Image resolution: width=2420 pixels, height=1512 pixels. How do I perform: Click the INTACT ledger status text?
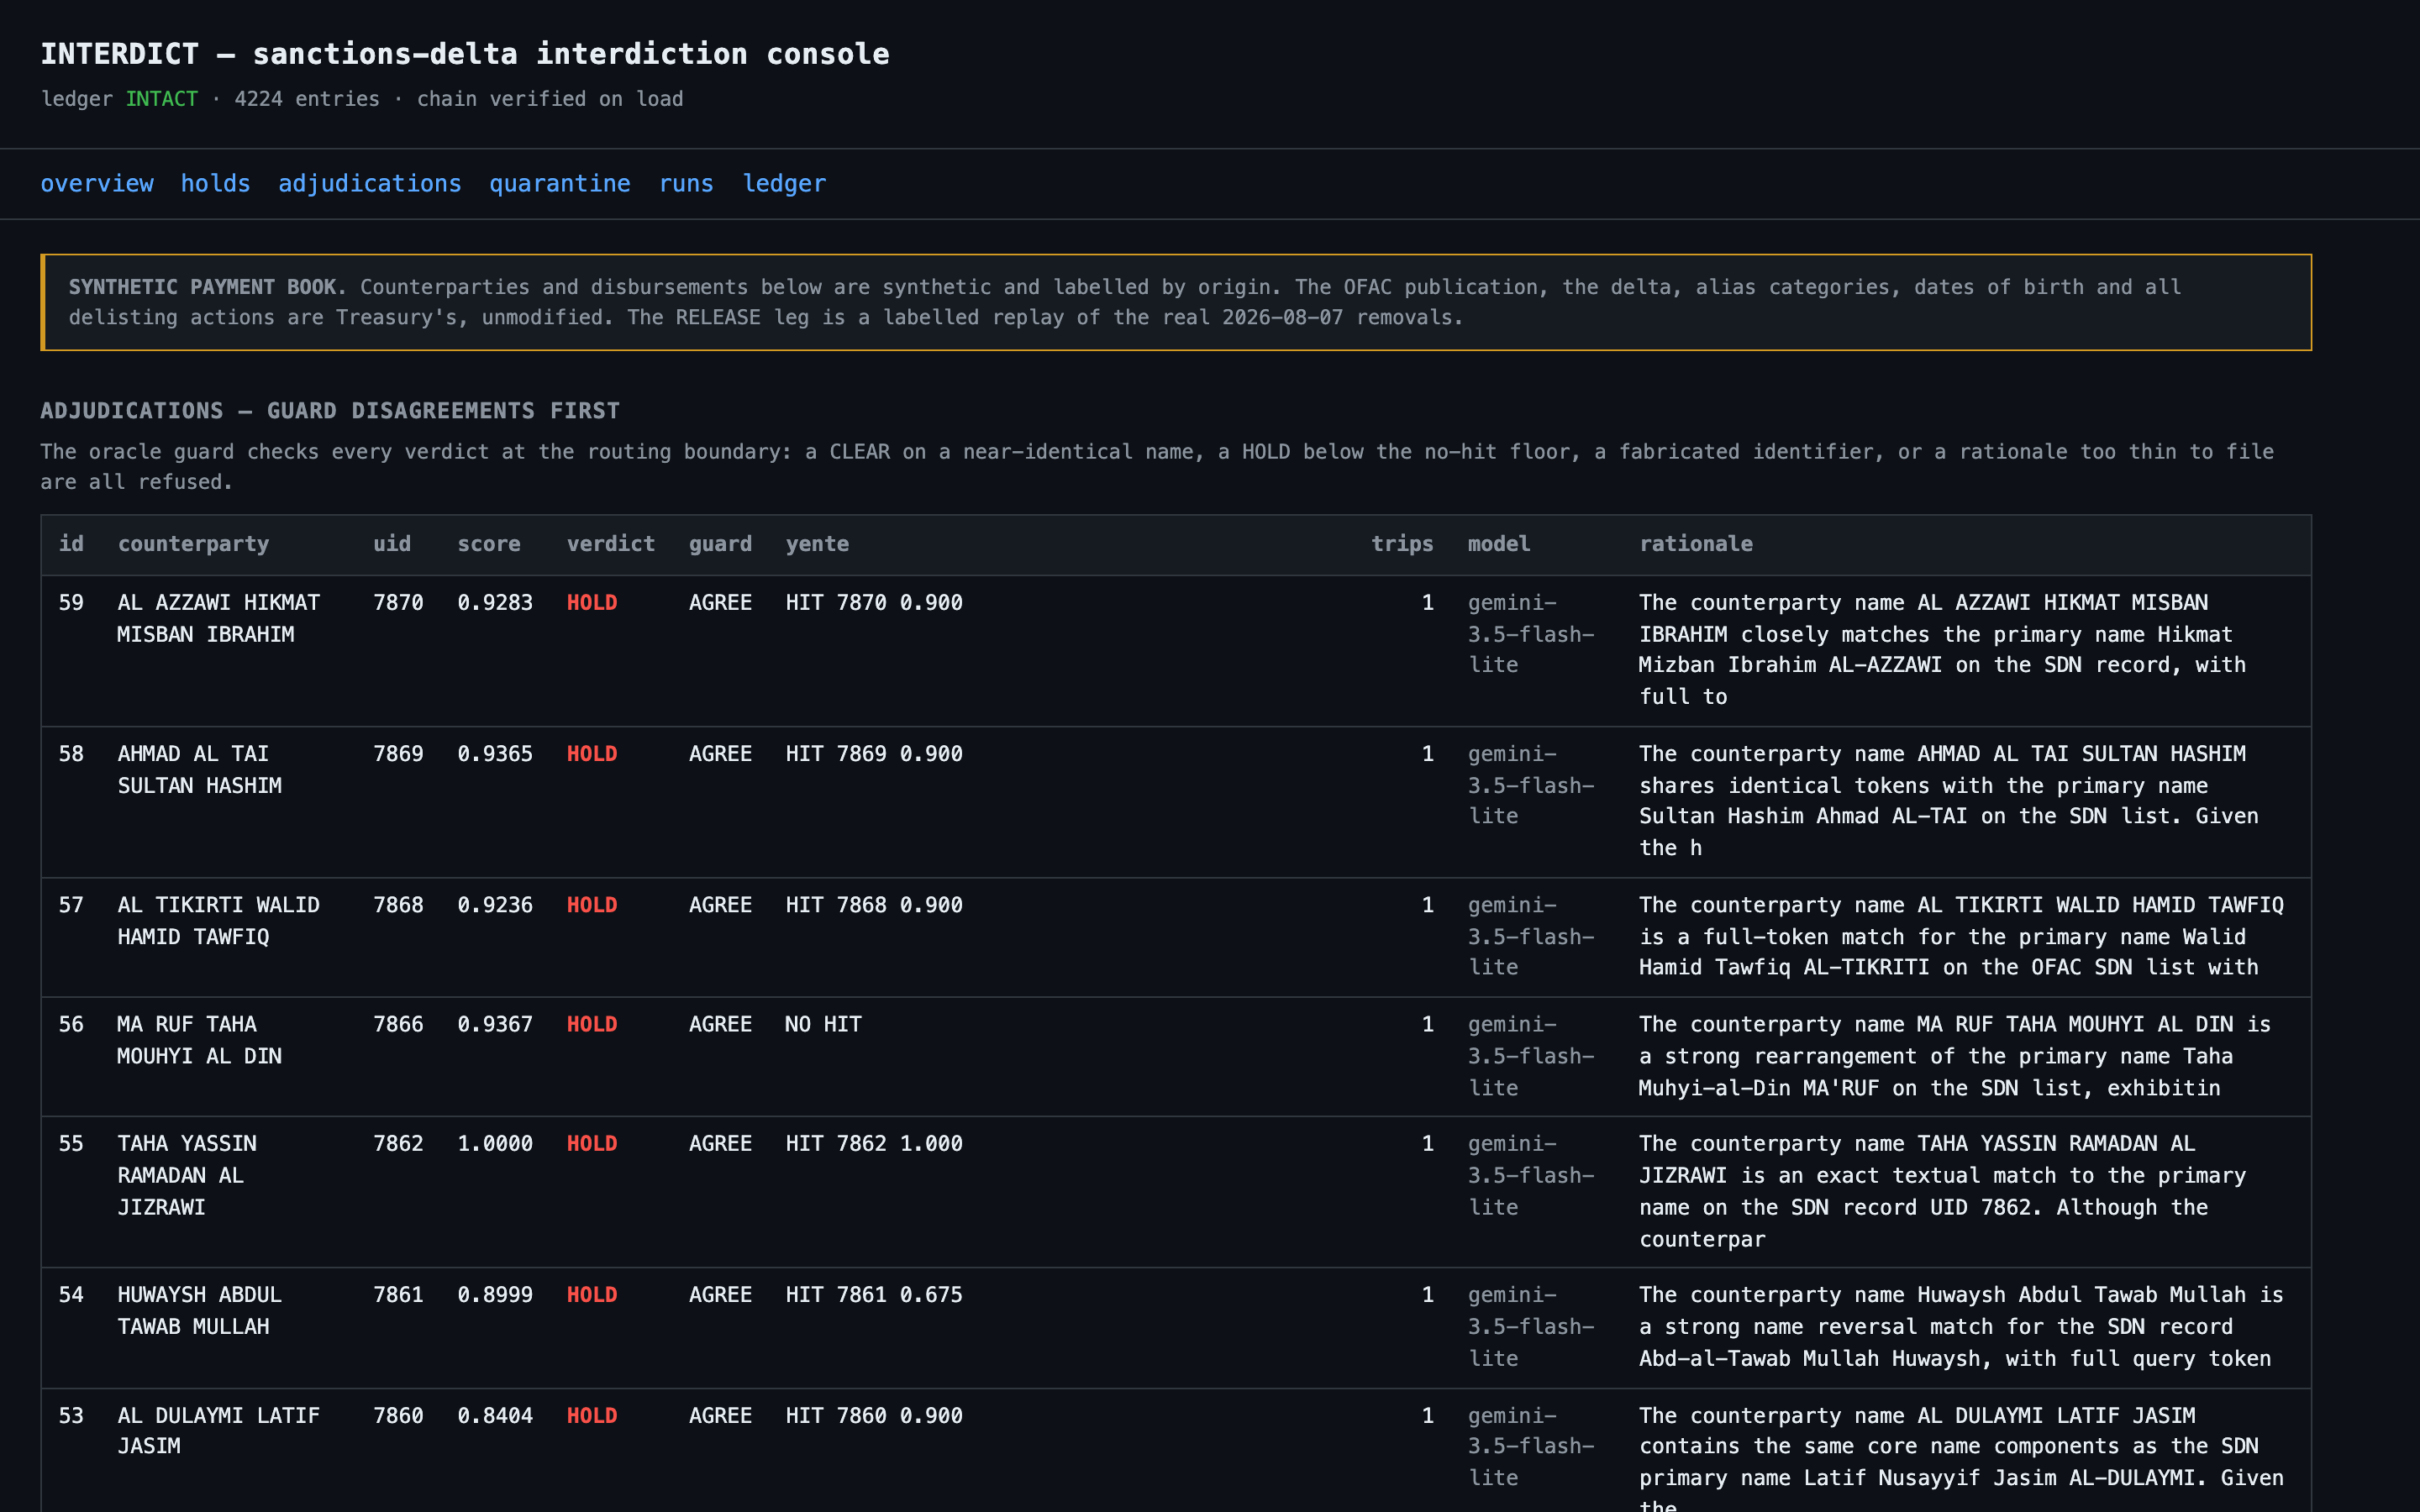[x=161, y=99]
